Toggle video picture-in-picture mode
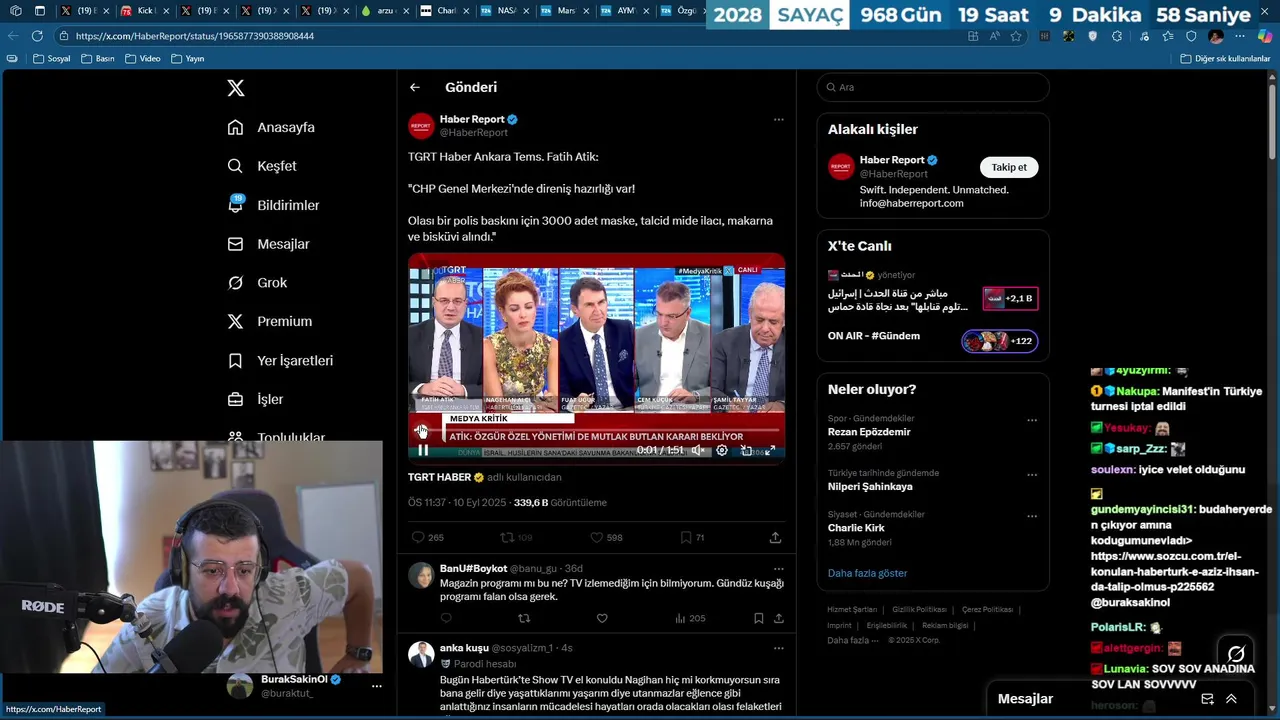The image size is (1280, 720). point(746,451)
